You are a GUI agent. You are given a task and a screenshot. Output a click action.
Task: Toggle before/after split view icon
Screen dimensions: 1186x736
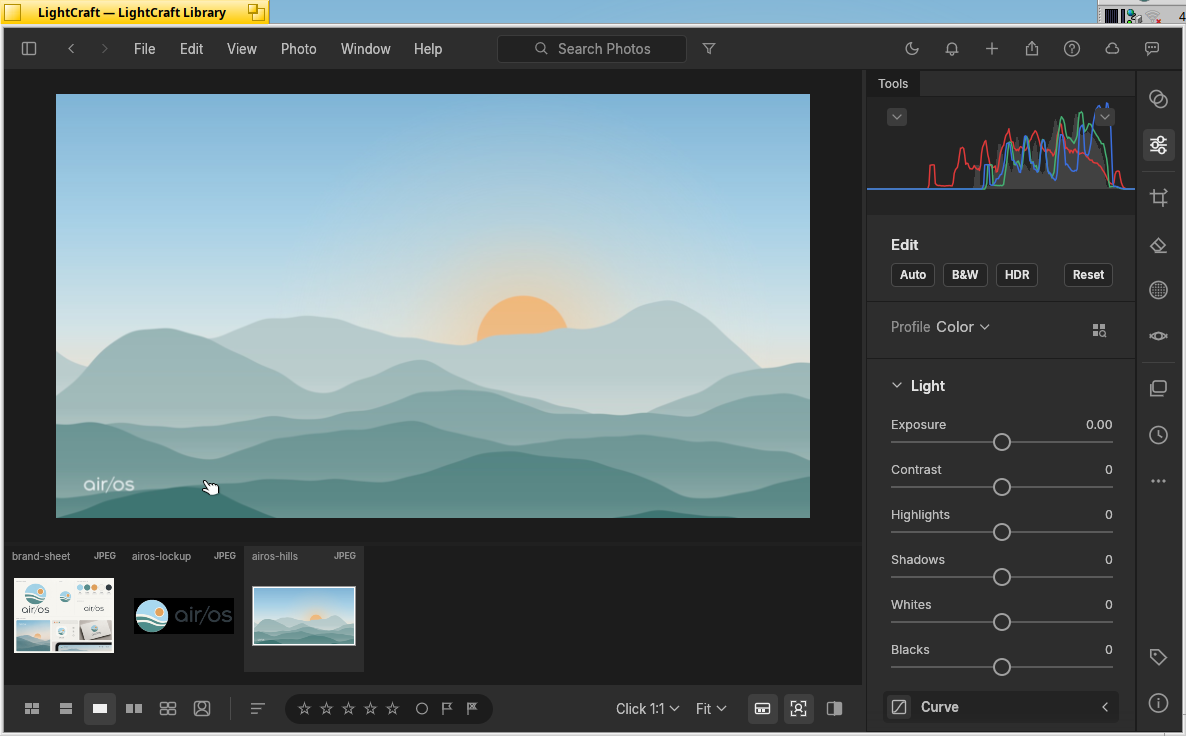[x=834, y=709]
